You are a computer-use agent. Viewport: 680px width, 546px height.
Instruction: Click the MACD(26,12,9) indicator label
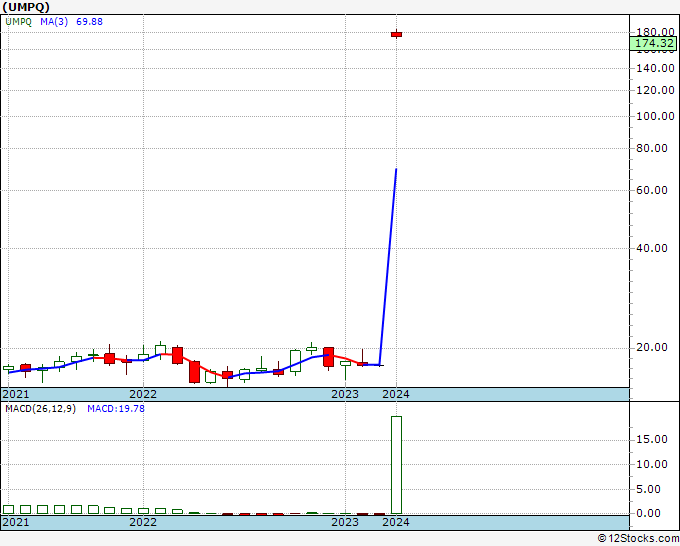pos(40,409)
